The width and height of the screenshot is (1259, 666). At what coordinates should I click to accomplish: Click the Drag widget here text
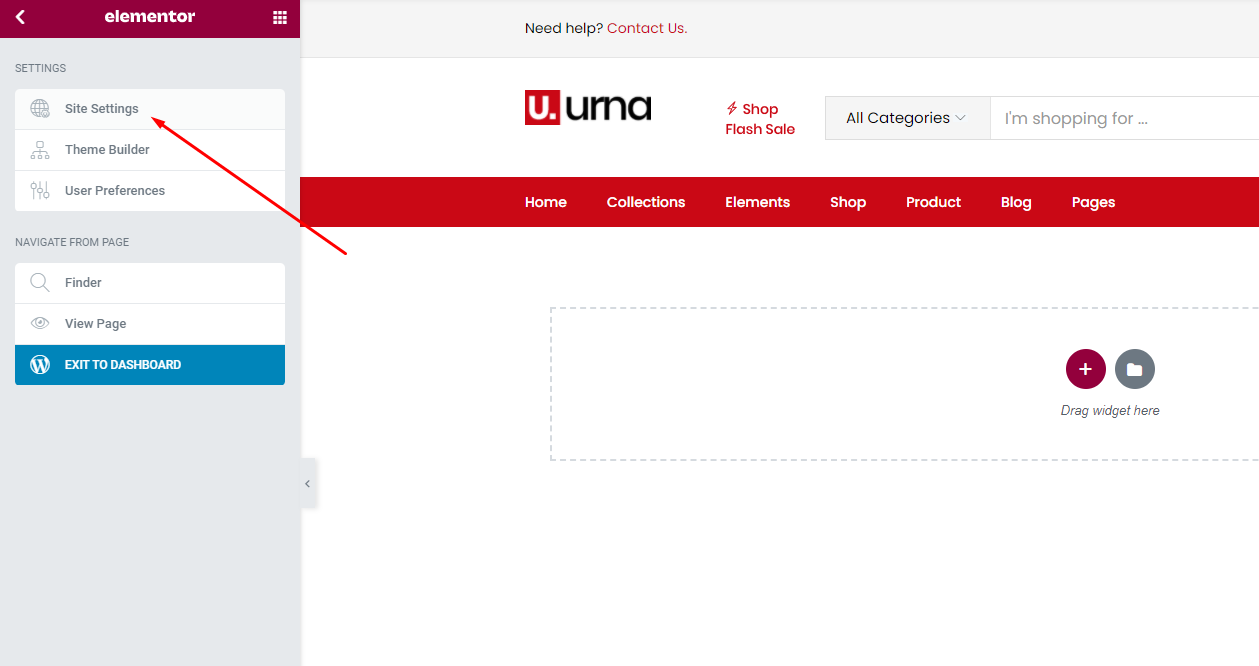click(1110, 411)
